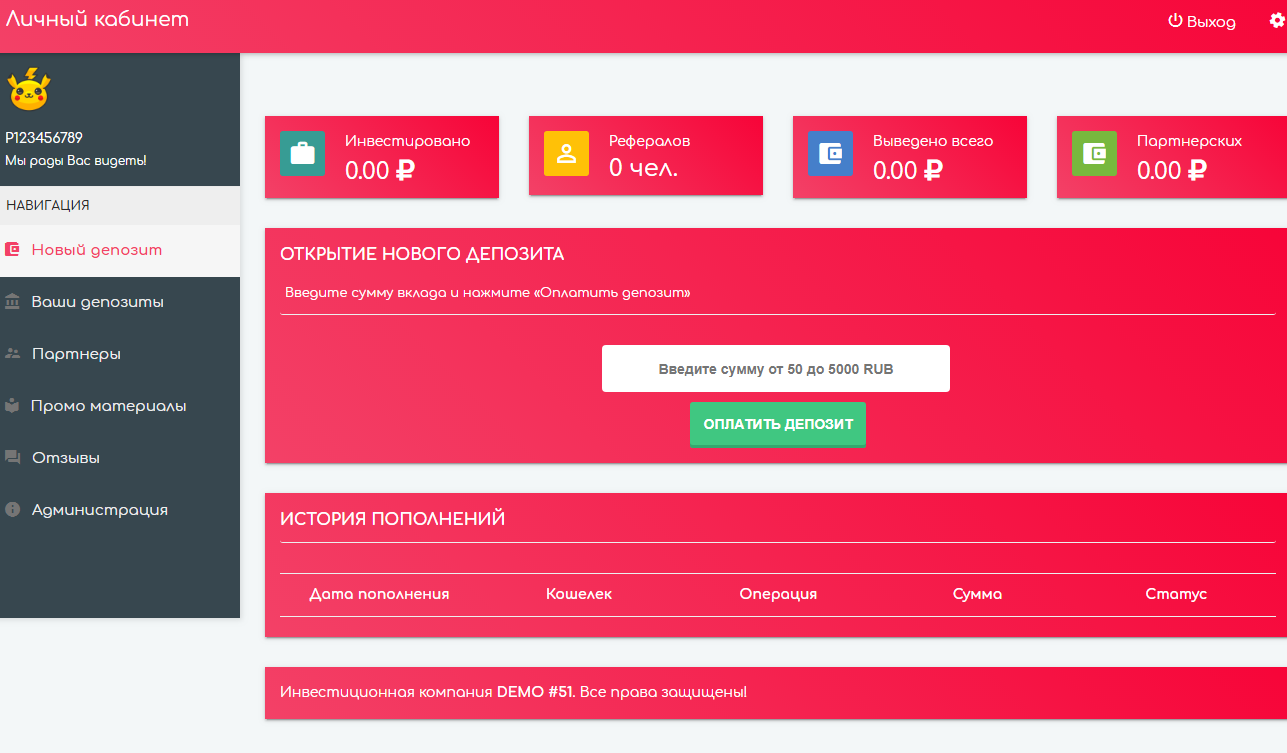The width and height of the screenshot is (1287, 753).
Task: Click the chat icon beside Отзывы
Action: click(12, 458)
